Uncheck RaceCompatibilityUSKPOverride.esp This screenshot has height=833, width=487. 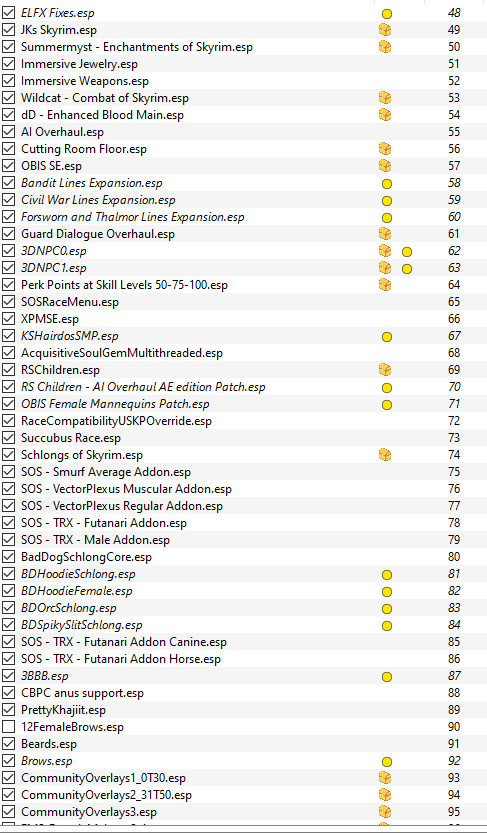point(8,421)
